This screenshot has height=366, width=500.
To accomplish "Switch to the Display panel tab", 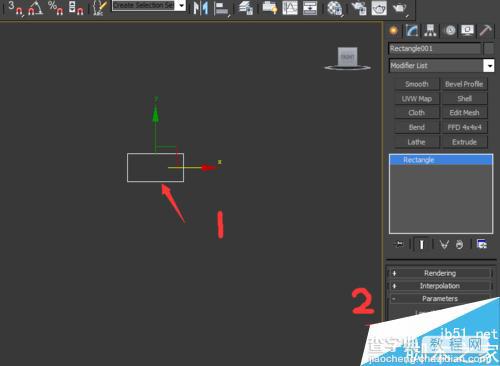I will click(x=467, y=31).
